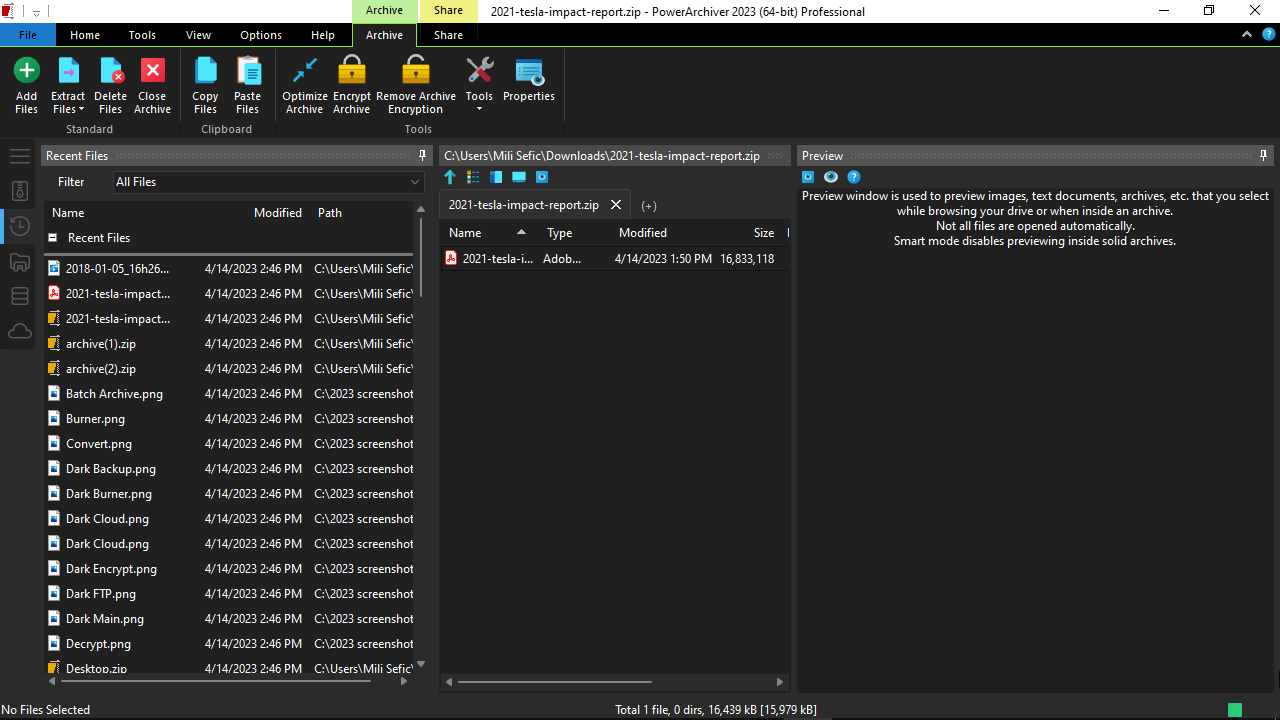Image resolution: width=1280 pixels, height=720 pixels.
Task: Click the up-one-level navigation arrow
Action: [450, 177]
